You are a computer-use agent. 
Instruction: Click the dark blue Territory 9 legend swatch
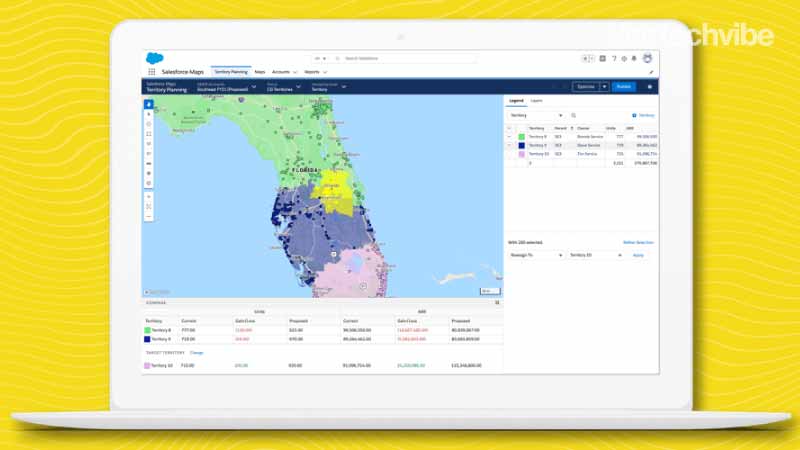pyautogui.click(x=521, y=145)
